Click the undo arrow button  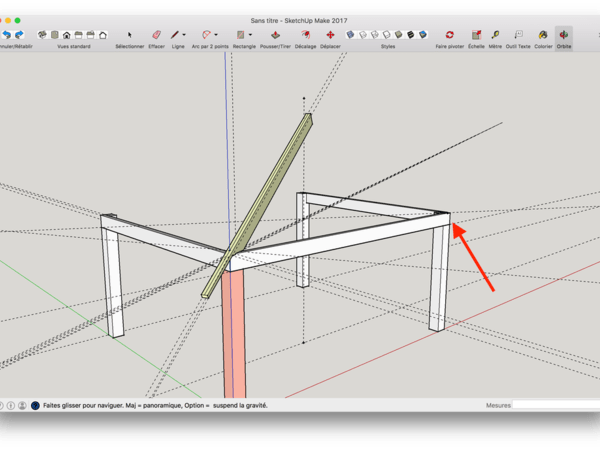pos(6,35)
